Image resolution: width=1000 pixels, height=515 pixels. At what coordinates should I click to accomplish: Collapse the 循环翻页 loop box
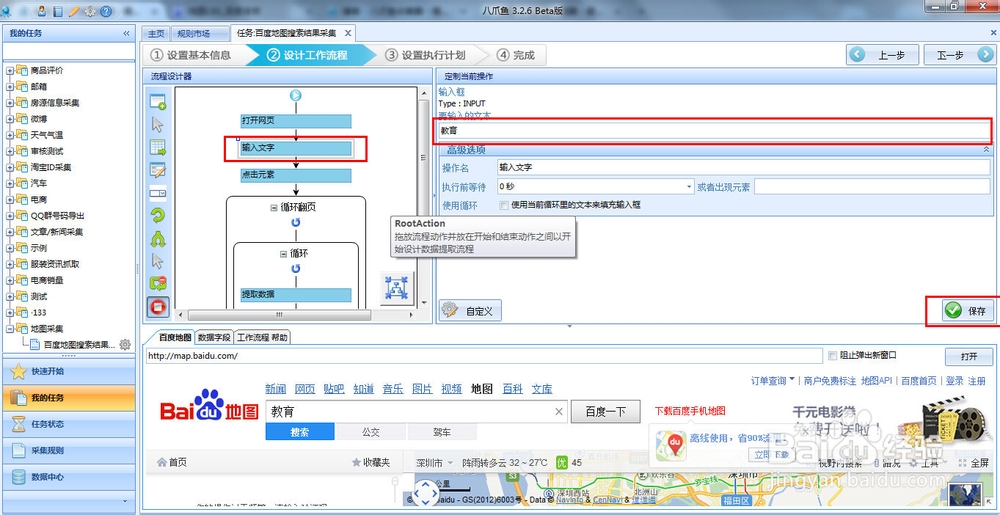274,208
